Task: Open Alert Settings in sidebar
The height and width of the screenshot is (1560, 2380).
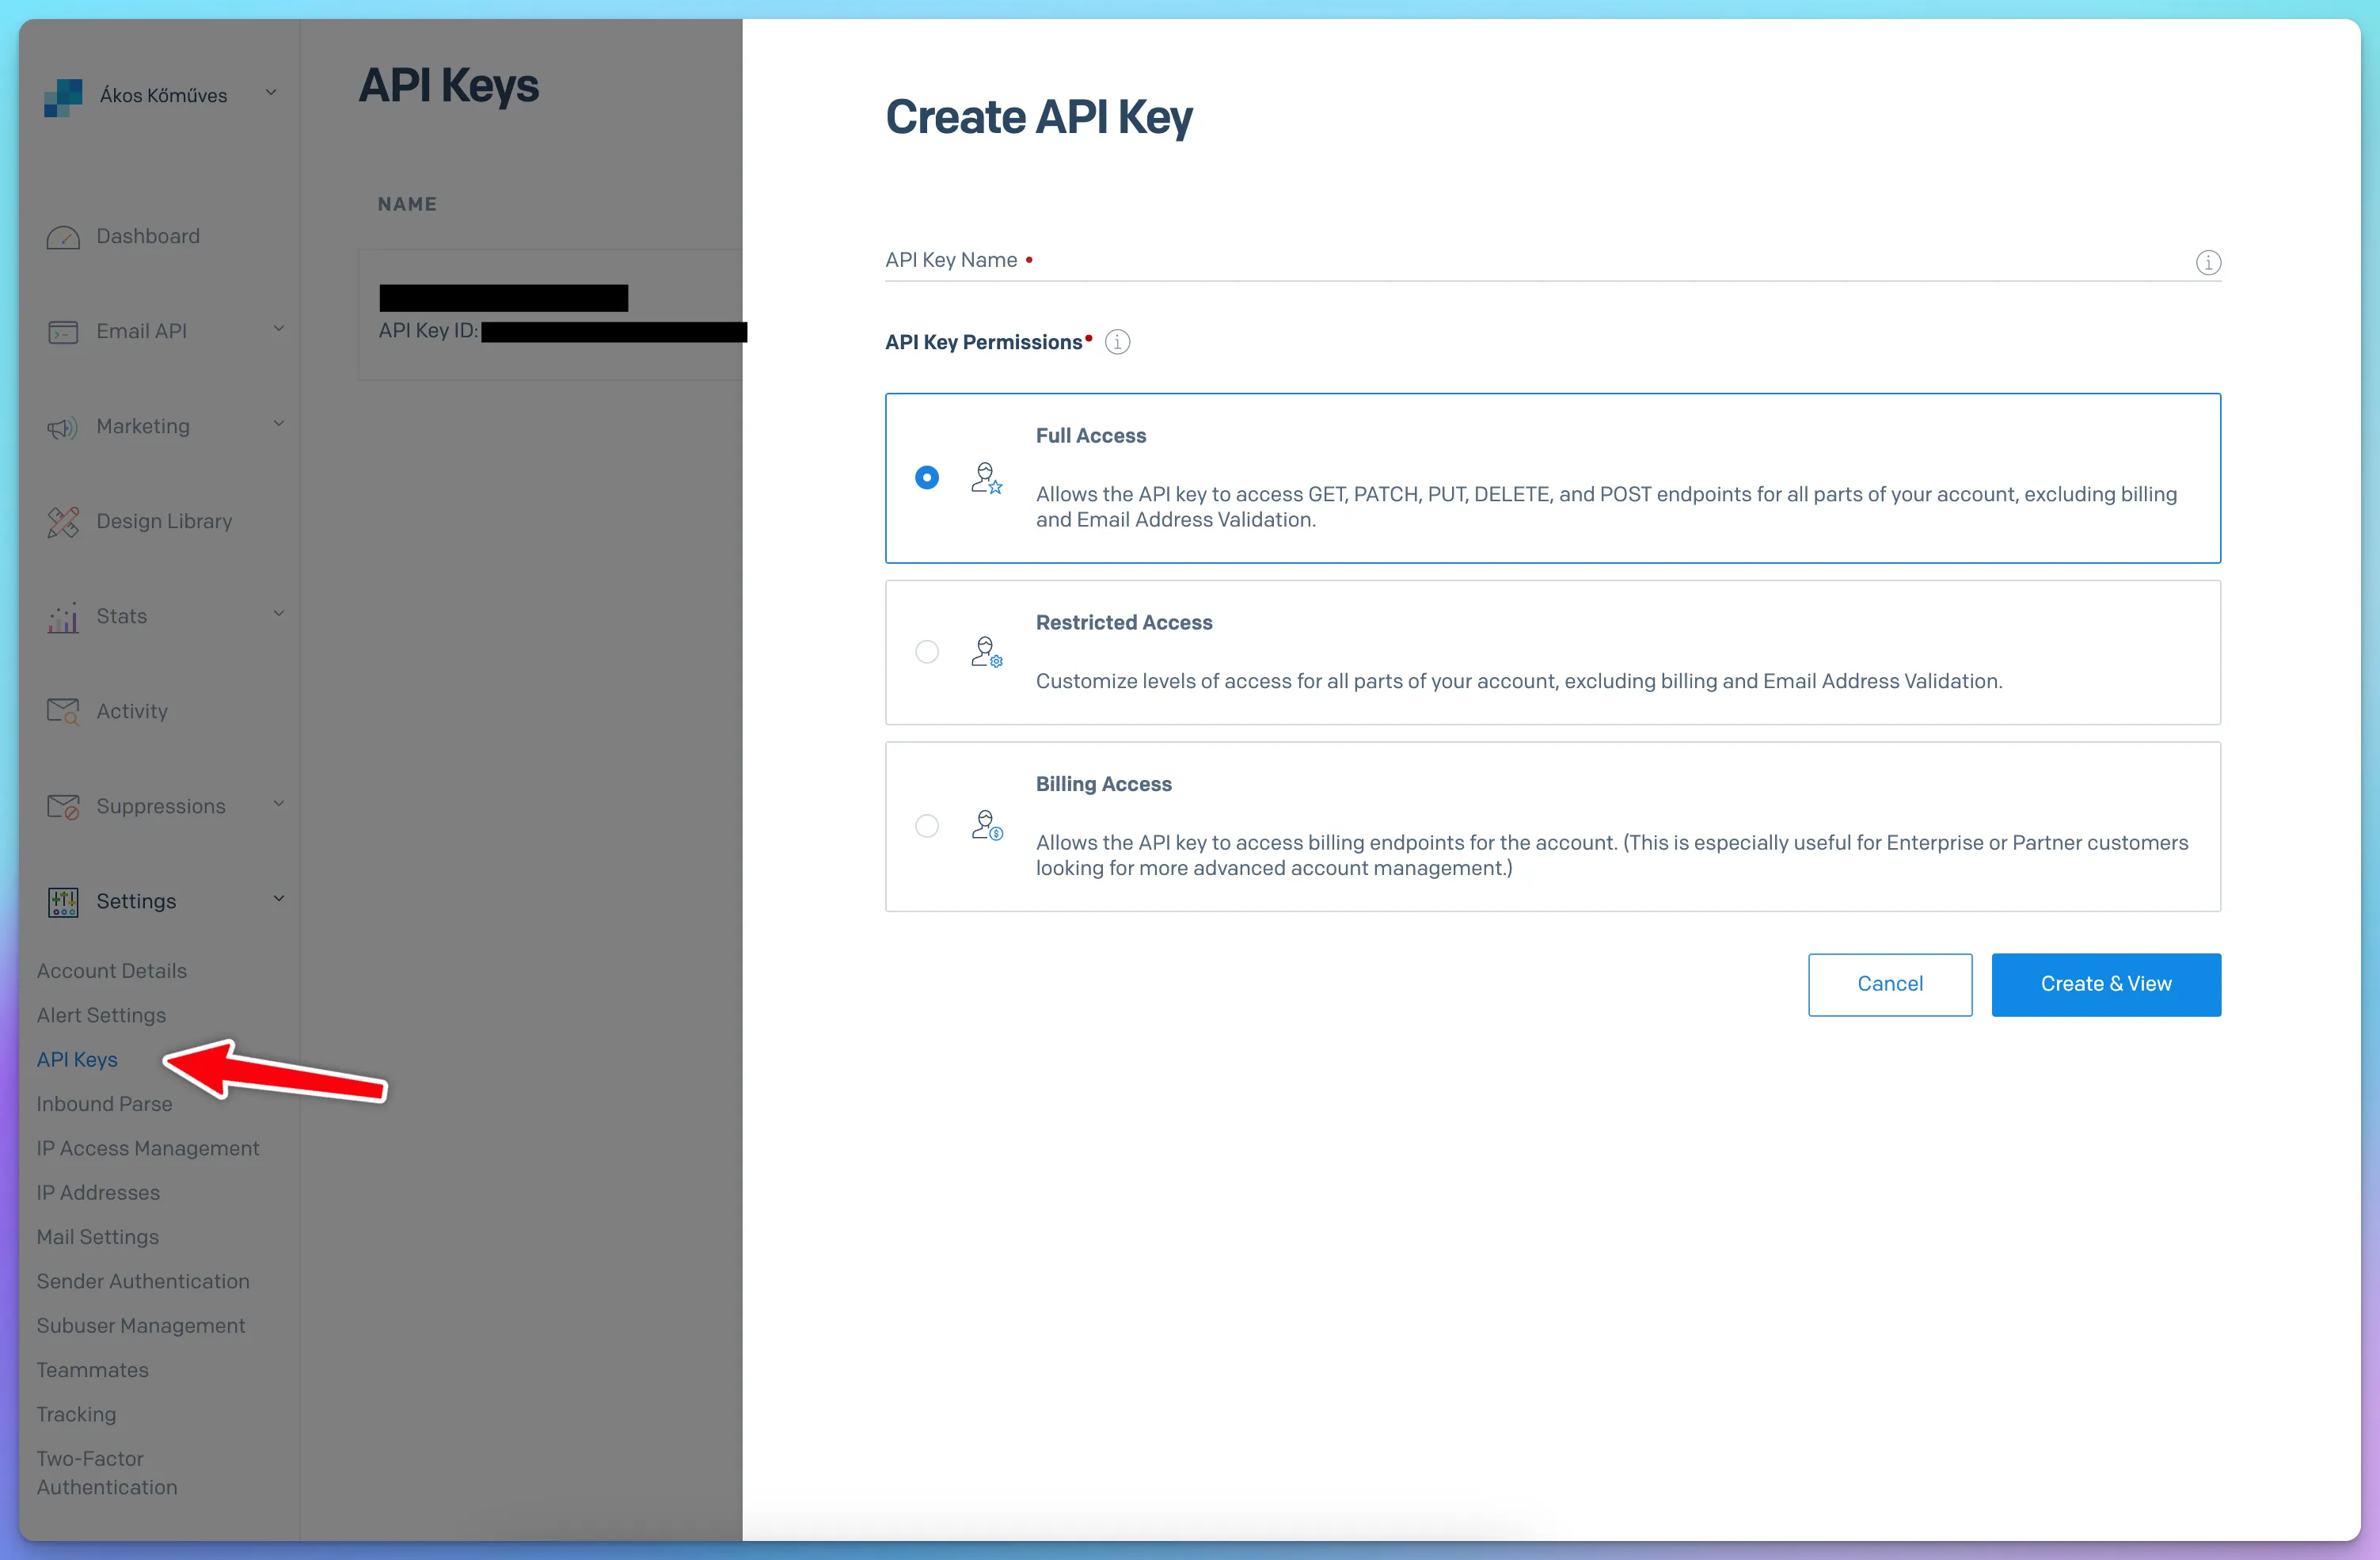Action: (x=101, y=1015)
